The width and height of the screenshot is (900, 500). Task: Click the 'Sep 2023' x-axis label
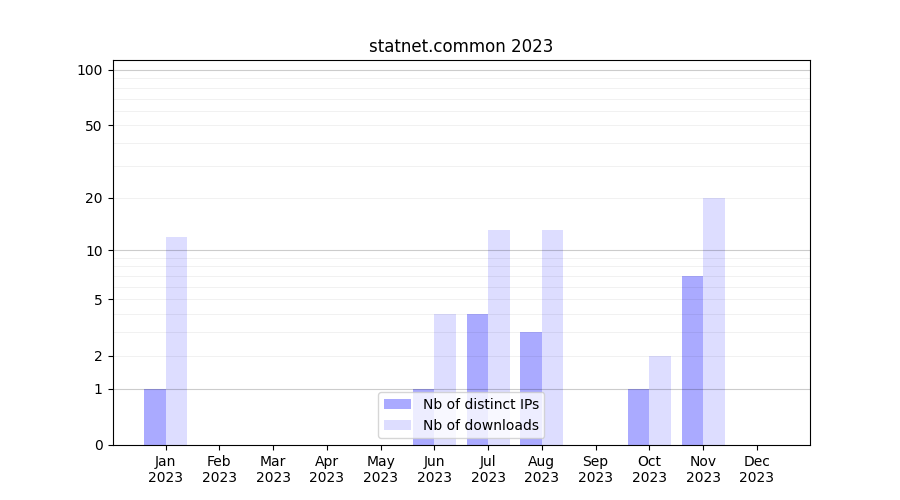pyautogui.click(x=595, y=469)
